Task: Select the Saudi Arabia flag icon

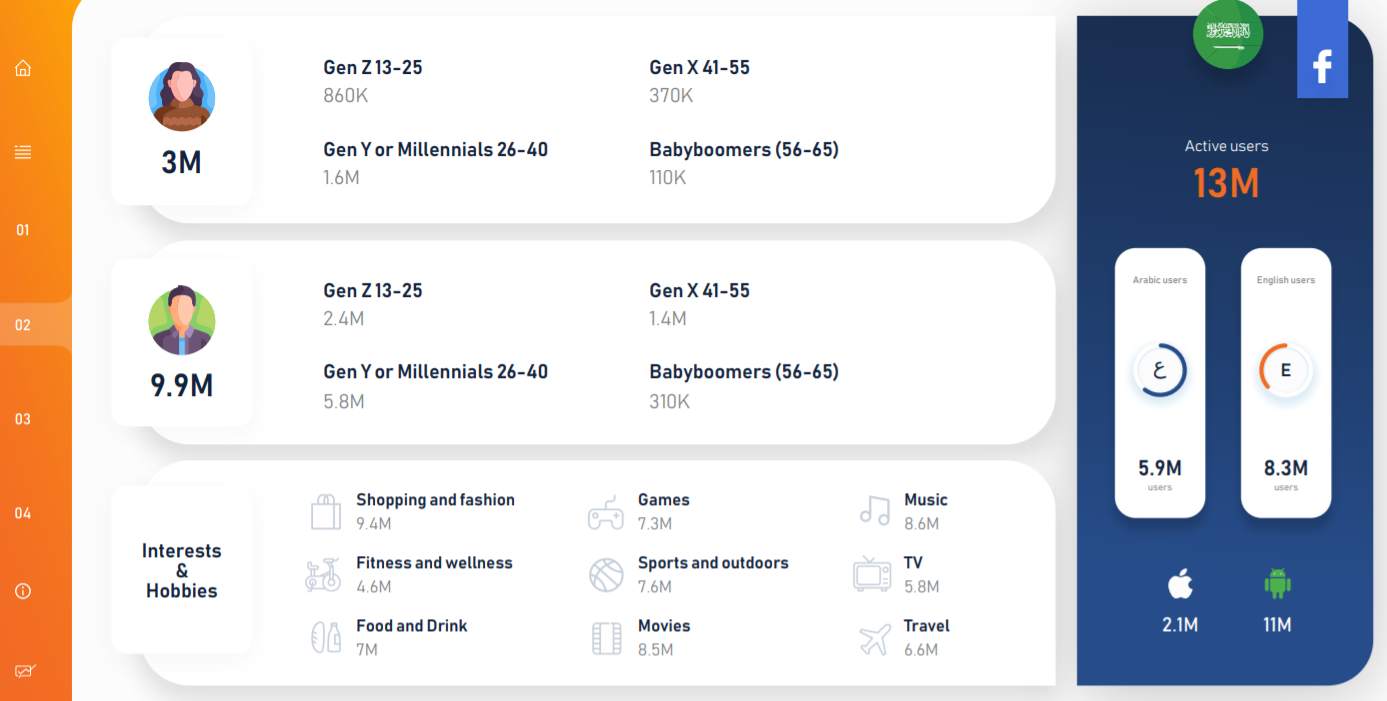Action: (x=1228, y=34)
